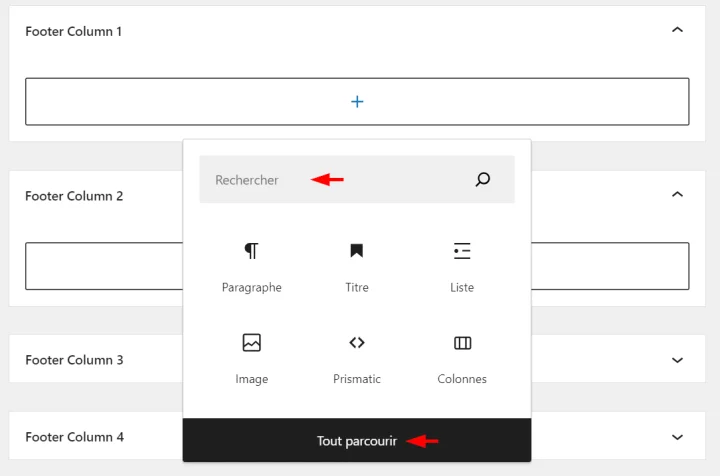Screen dimensions: 720x476
Task: Expand the Footer Column 3 panel
Action: (677, 360)
